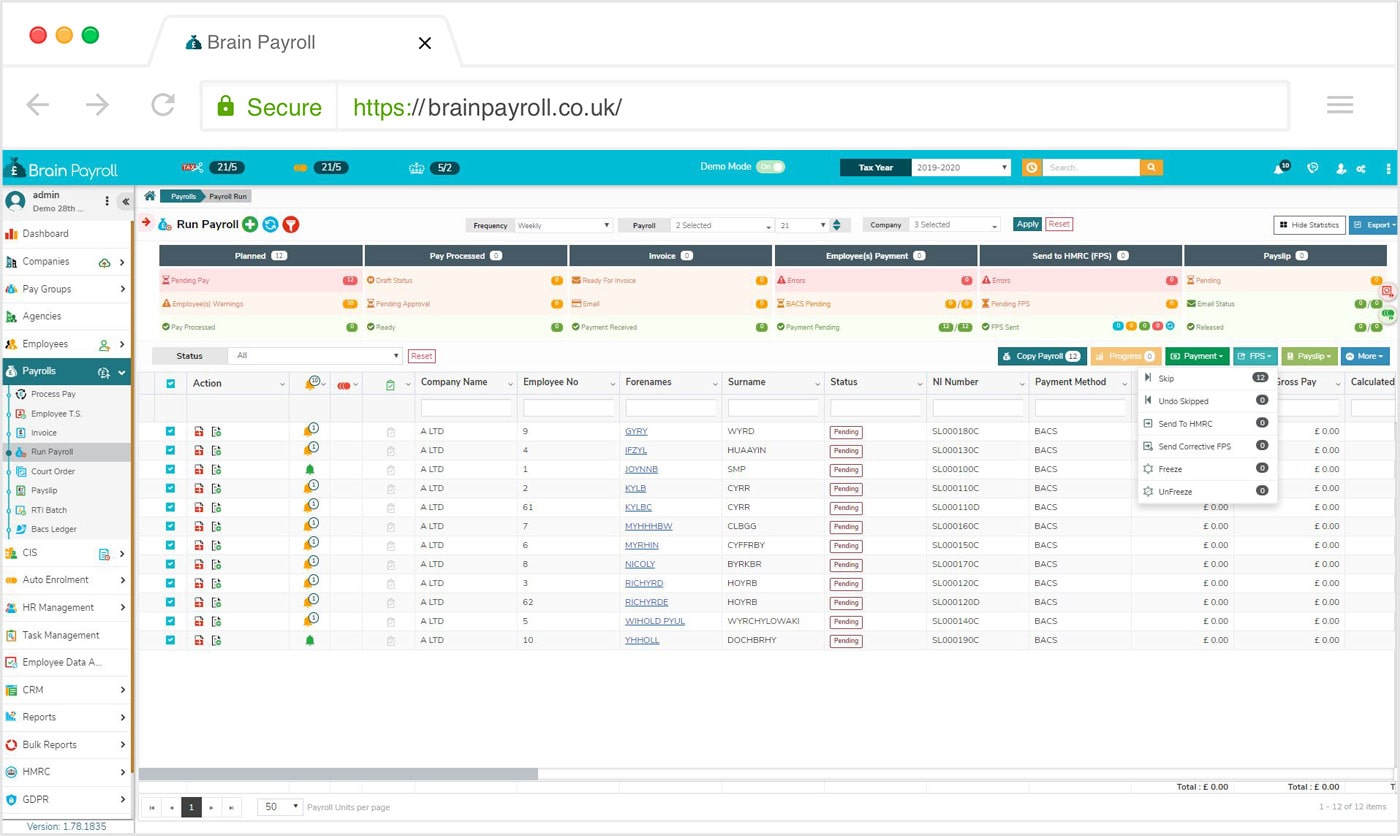This screenshot has width=1400, height=836.
Task: Toggle Demo Mode switch off
Action: (x=770, y=167)
